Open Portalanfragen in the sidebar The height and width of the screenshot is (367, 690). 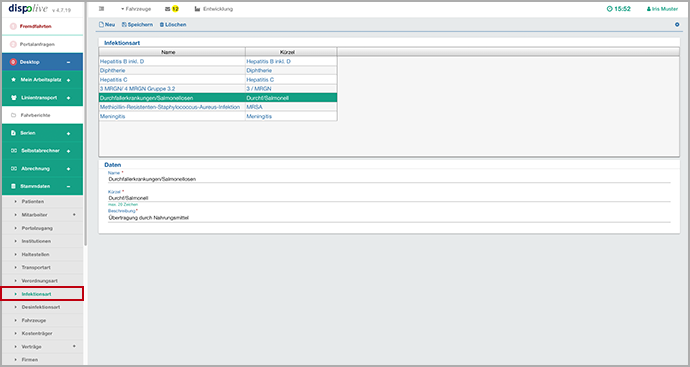(x=42, y=44)
